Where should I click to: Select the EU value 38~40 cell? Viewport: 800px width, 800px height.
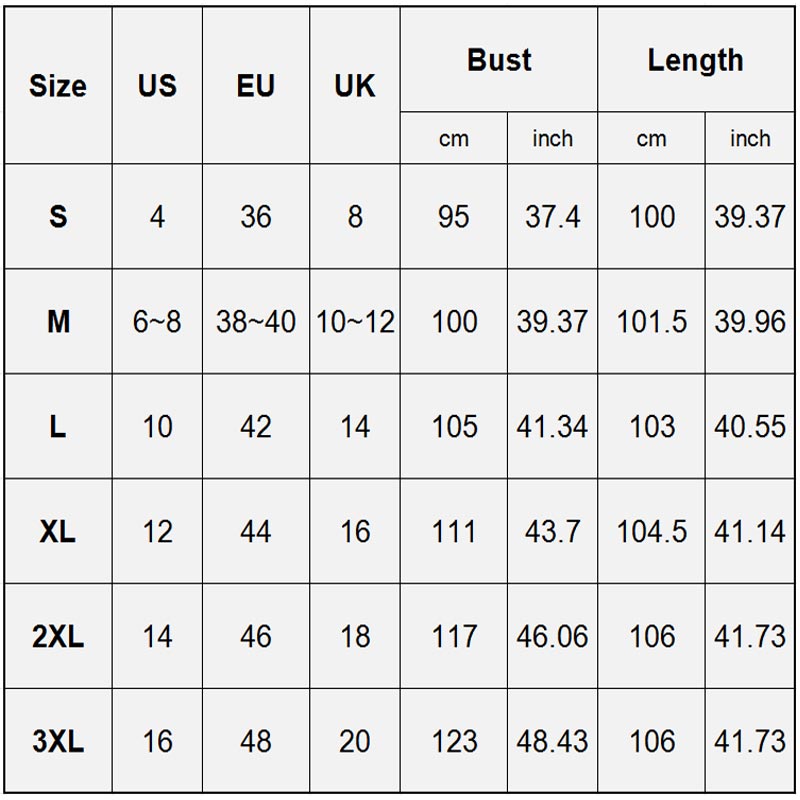coord(255,322)
